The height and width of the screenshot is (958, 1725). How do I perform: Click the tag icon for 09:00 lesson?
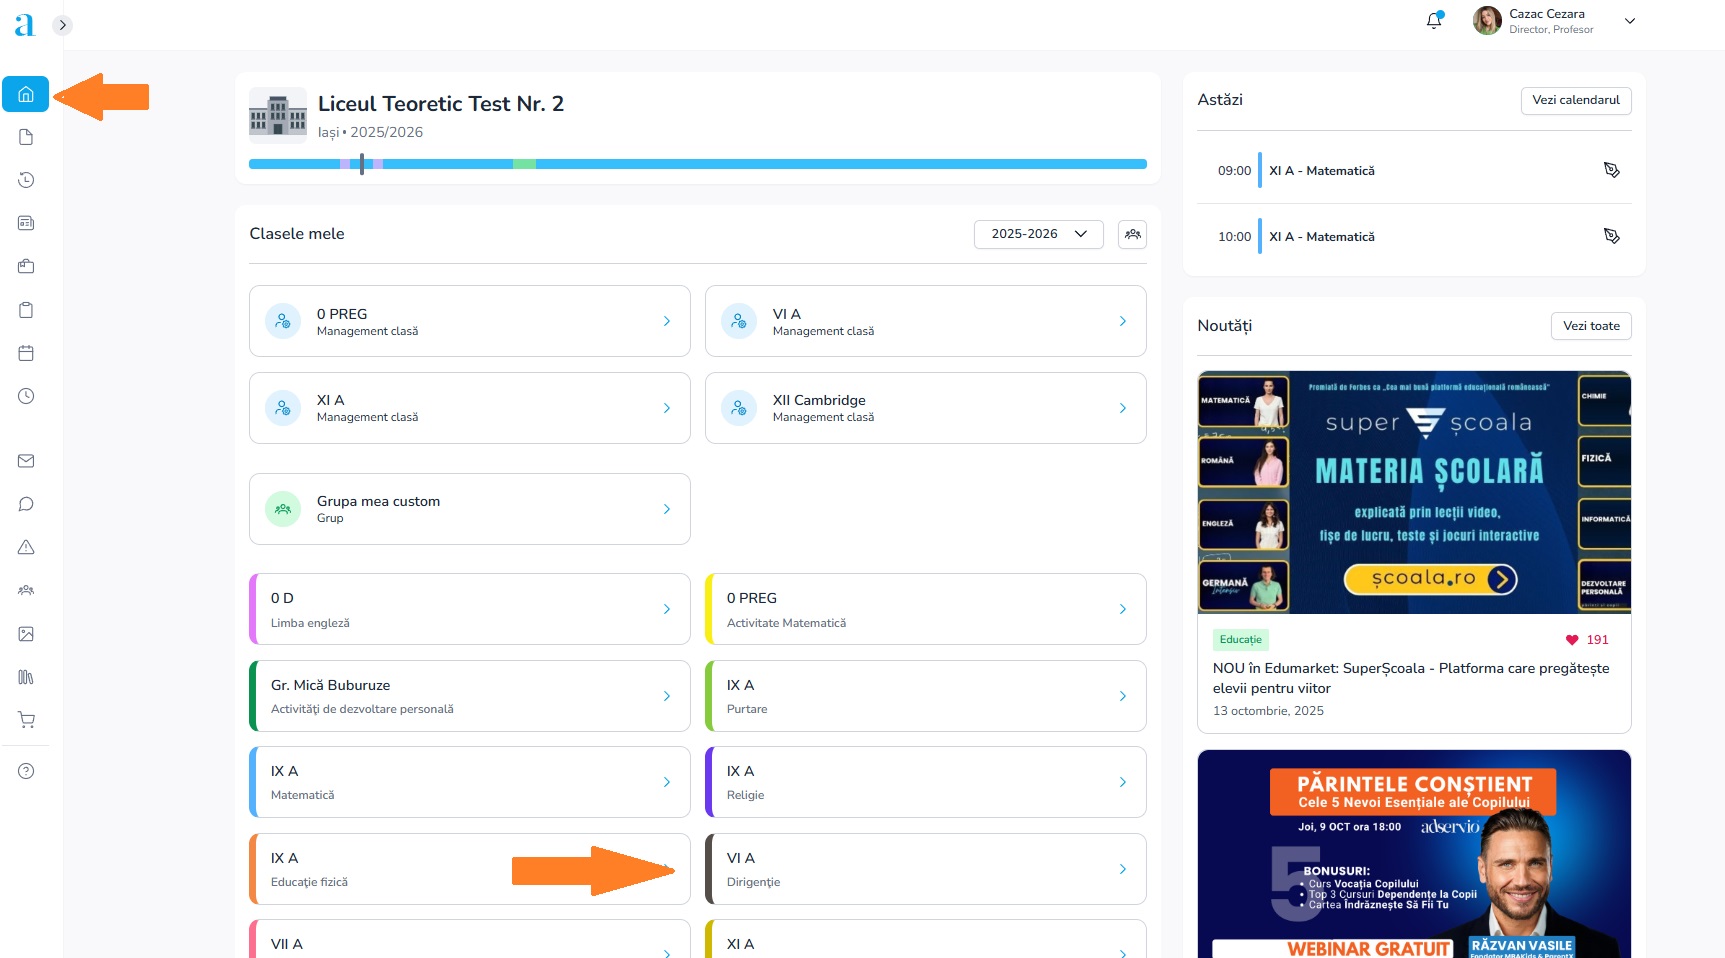point(1611,170)
